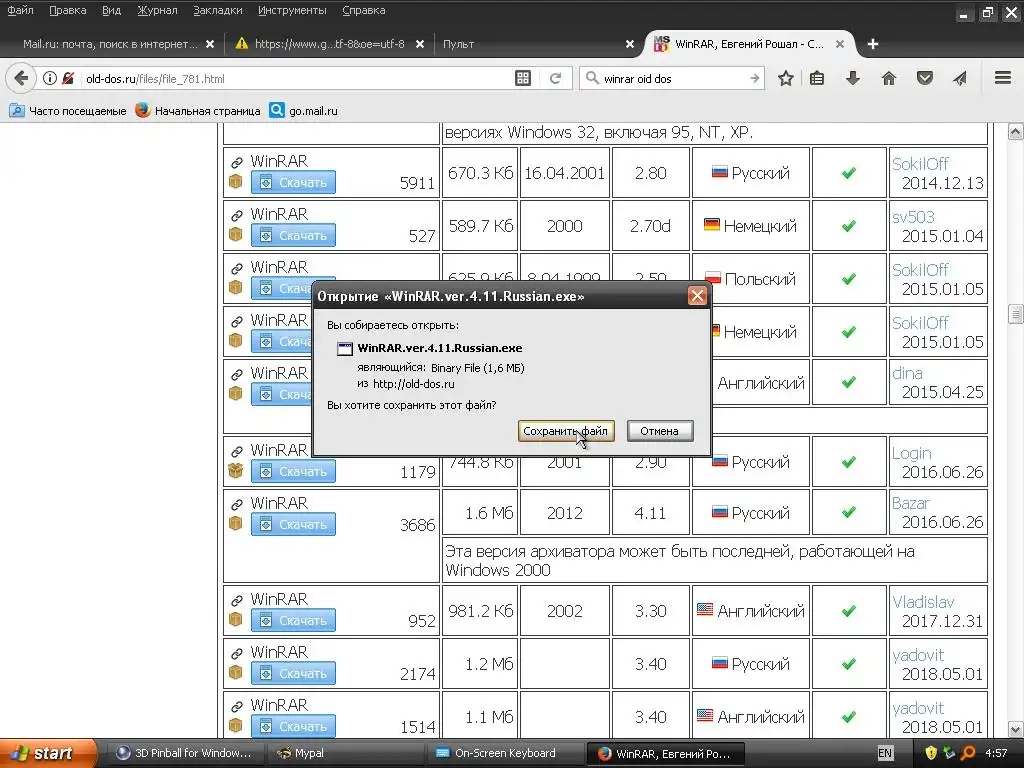This screenshot has height=768, width=1024.
Task: Open the bookmarks list icon
Action: click(x=817, y=78)
